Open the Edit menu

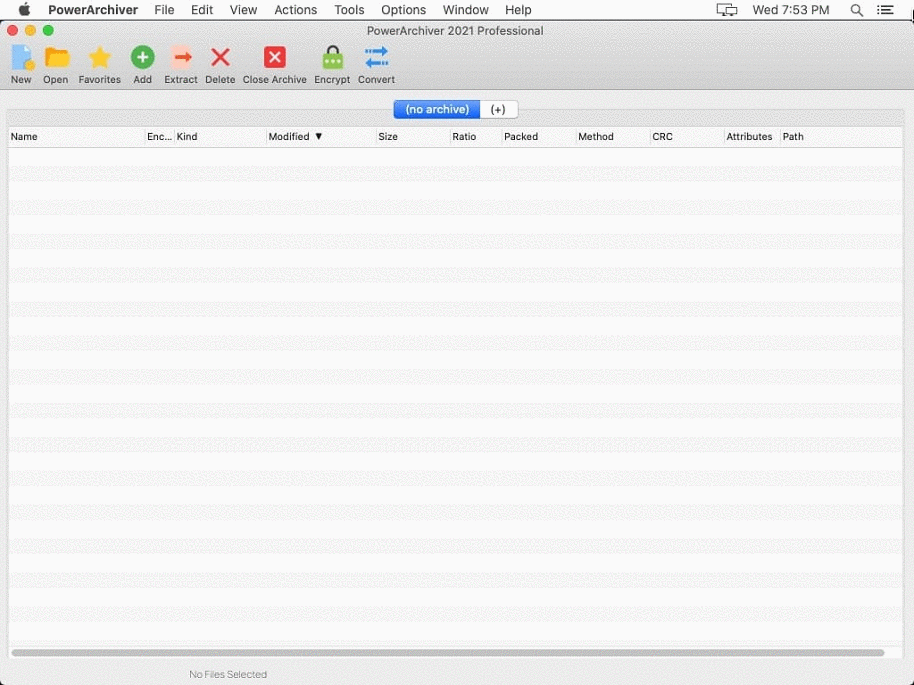coord(202,10)
